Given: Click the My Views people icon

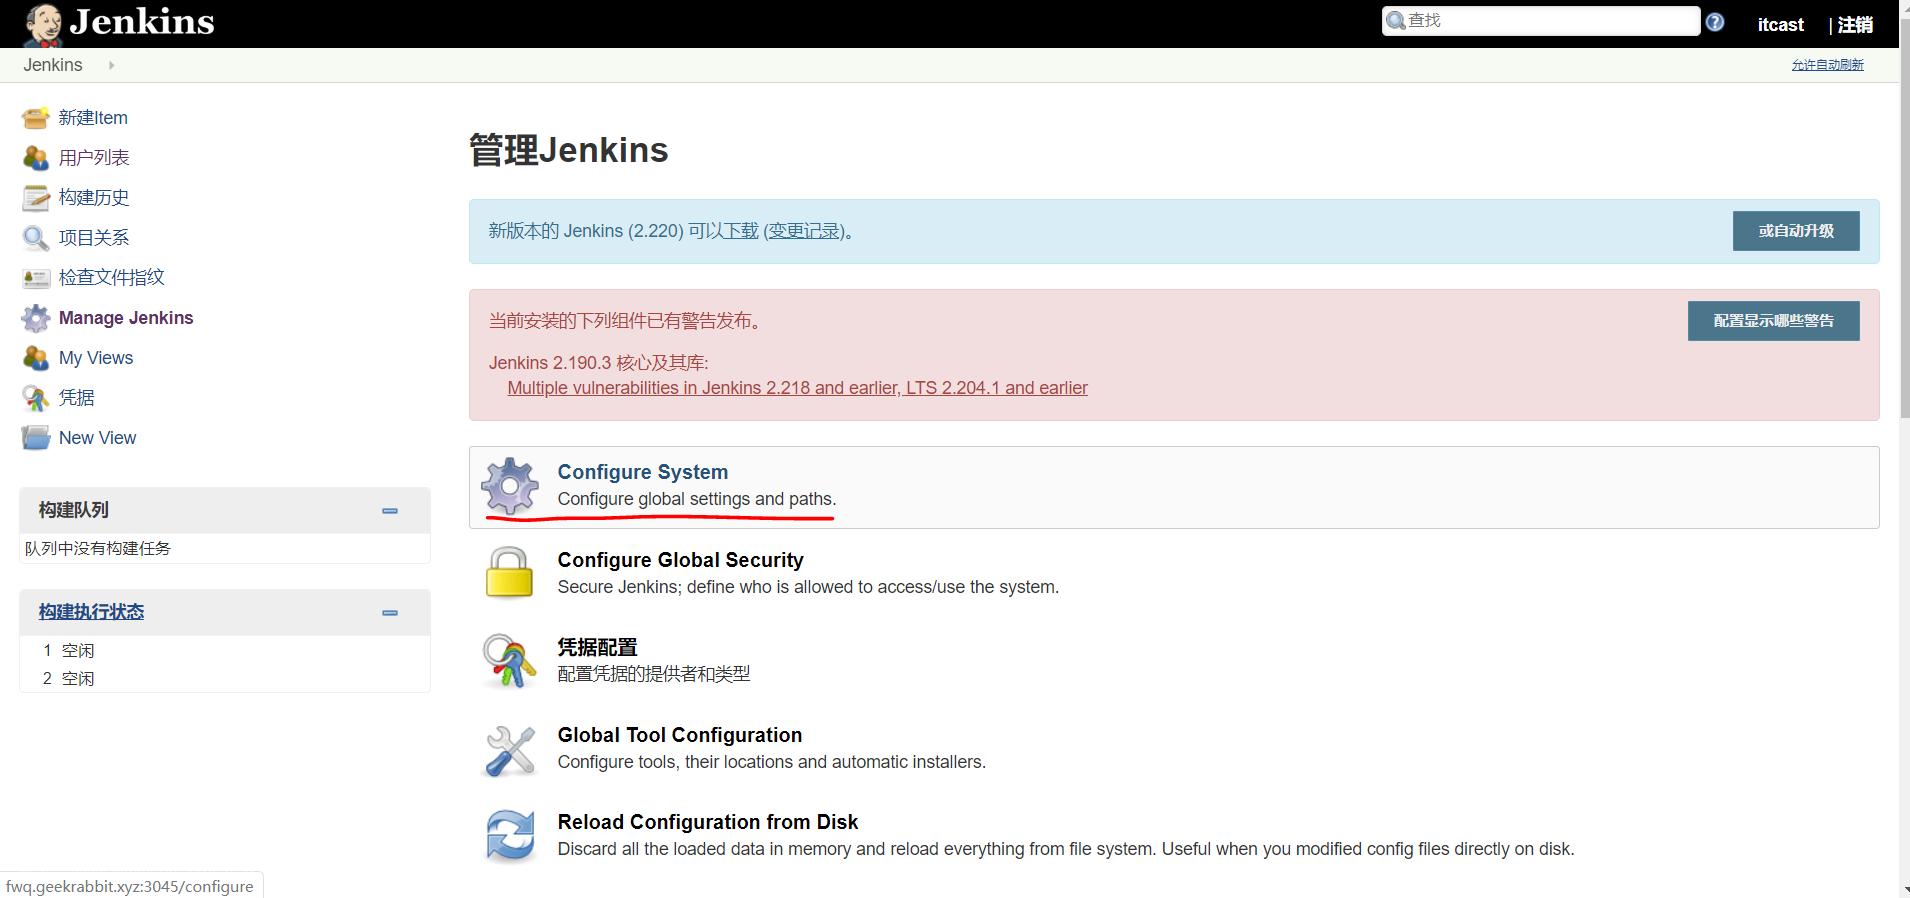Looking at the screenshot, I should (x=36, y=358).
